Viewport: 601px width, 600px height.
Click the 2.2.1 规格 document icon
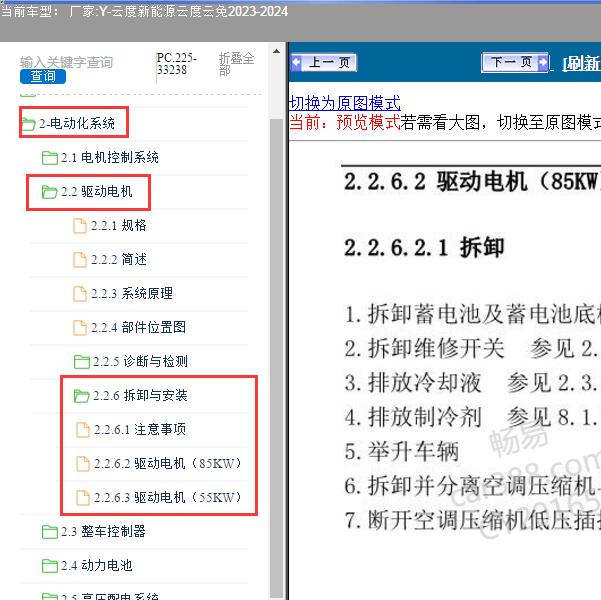(80, 226)
